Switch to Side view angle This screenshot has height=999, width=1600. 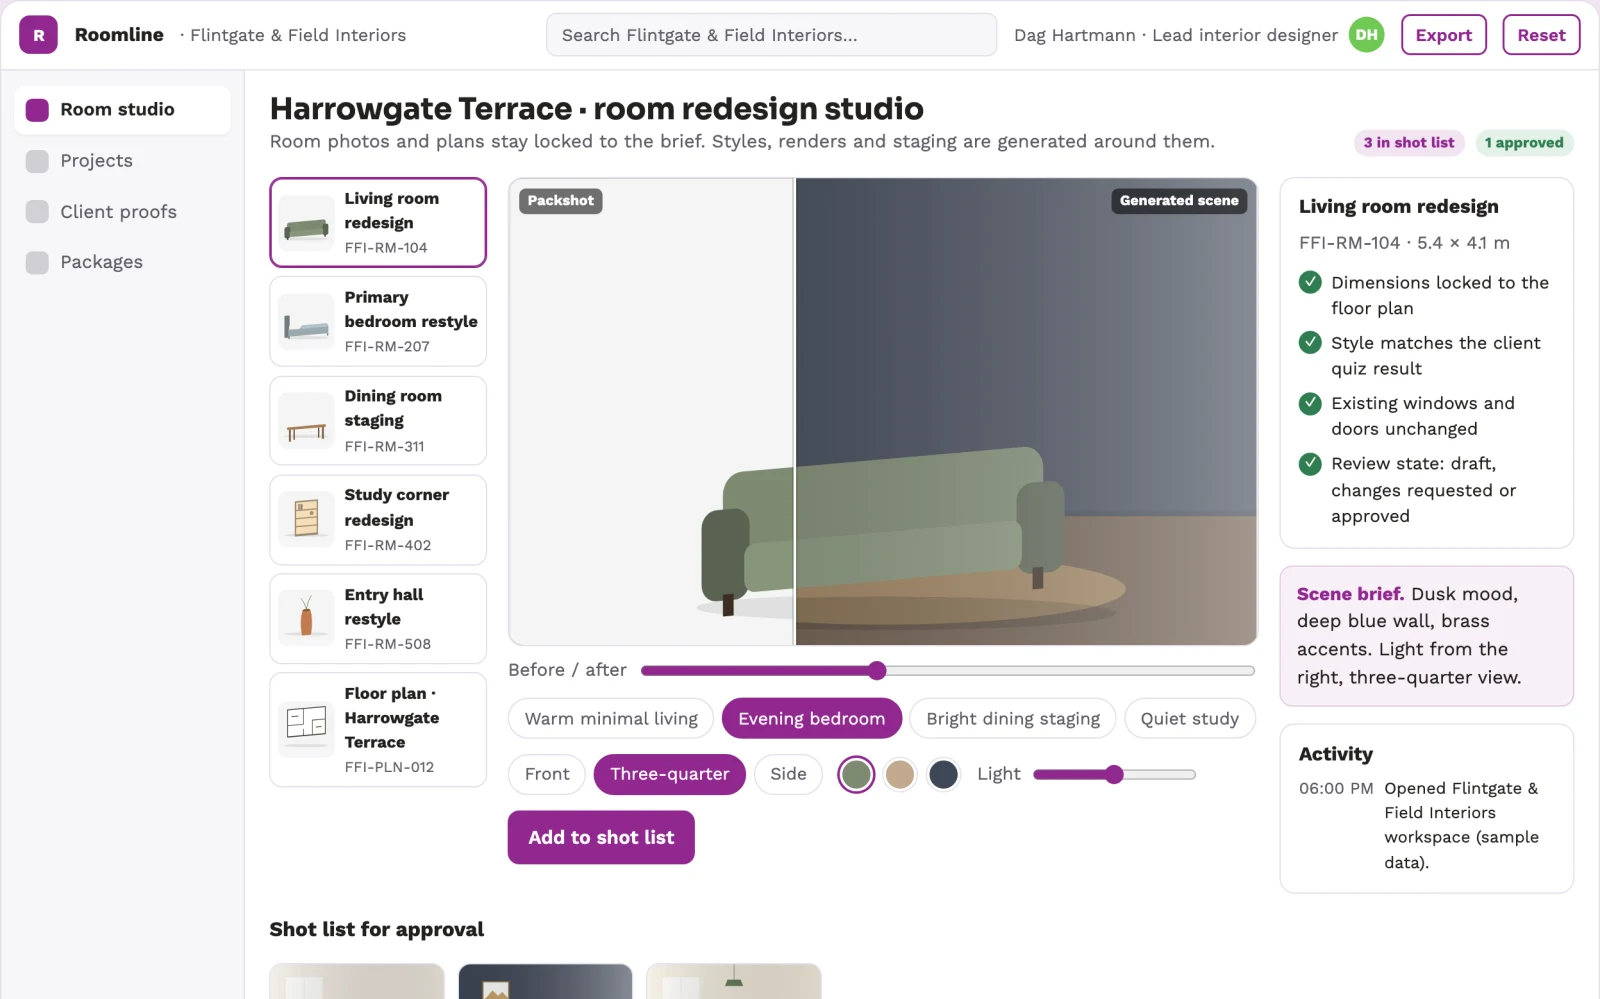pyautogui.click(x=788, y=774)
